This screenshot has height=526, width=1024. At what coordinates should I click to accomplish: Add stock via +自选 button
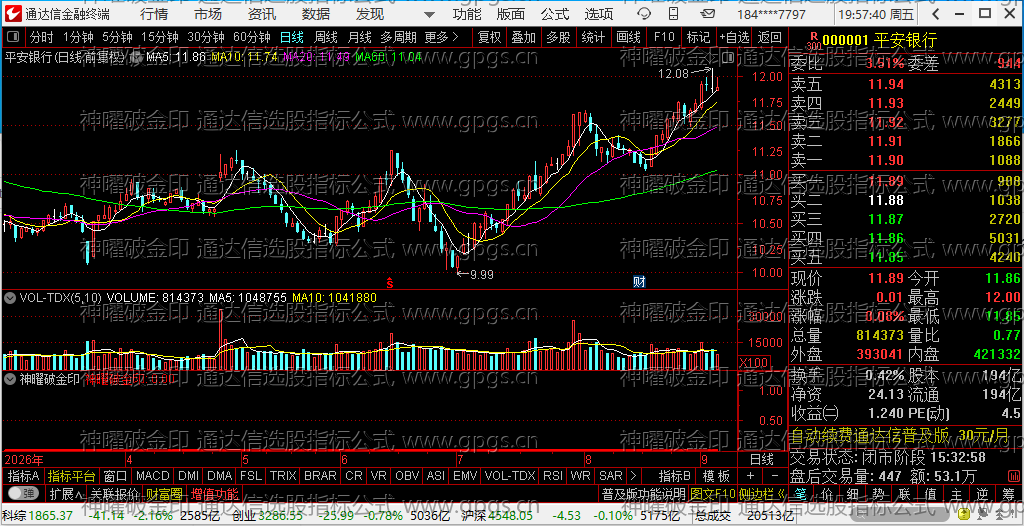(x=734, y=37)
